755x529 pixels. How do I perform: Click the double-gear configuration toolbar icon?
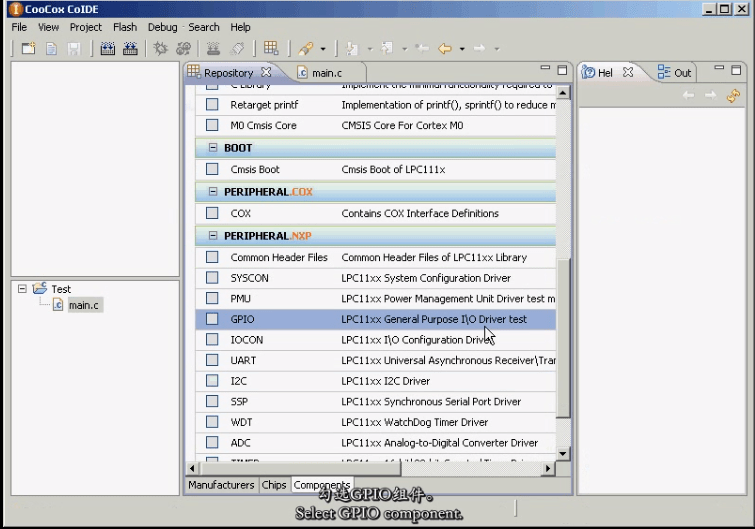point(183,48)
